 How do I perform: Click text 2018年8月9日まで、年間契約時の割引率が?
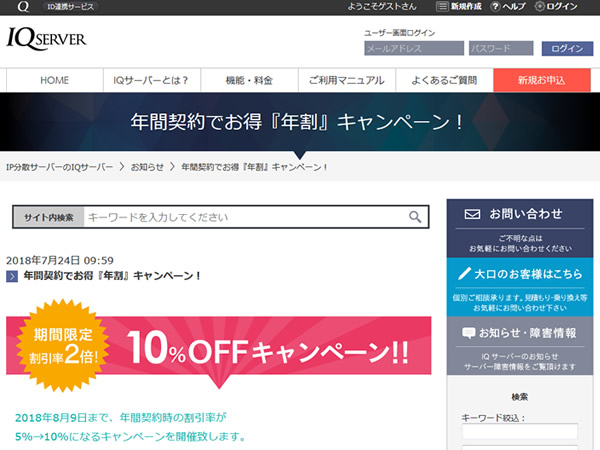coord(121,417)
